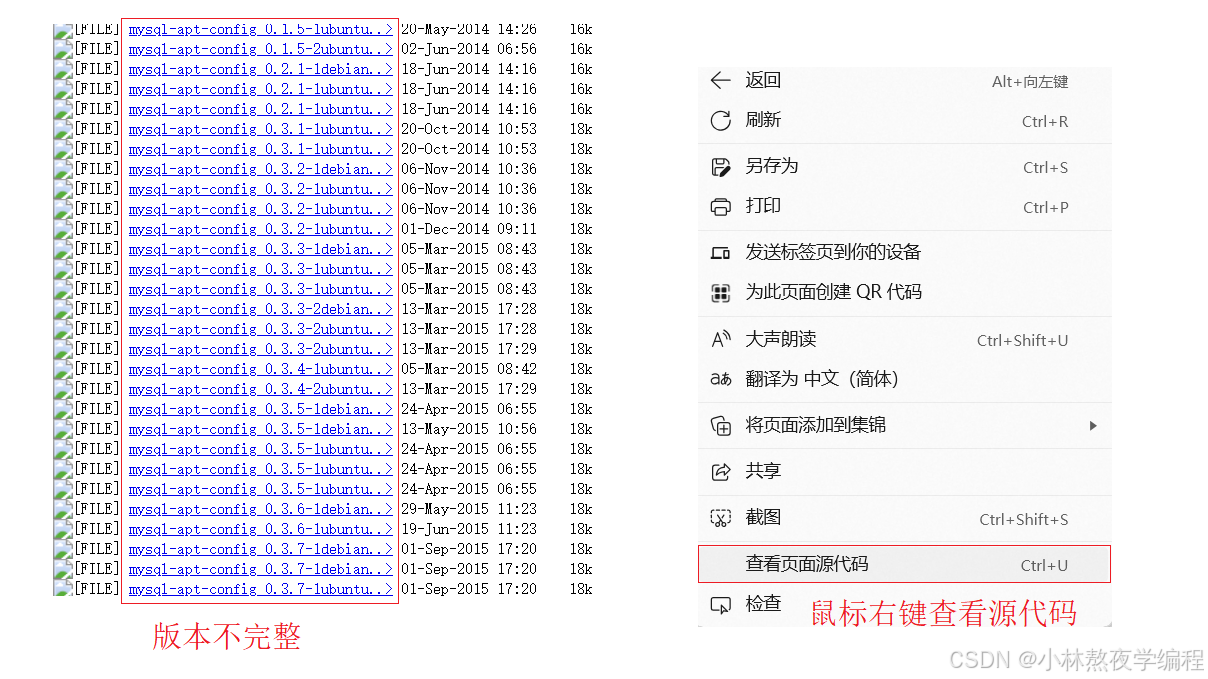This screenshot has height=679, width=1208.
Task: Click Ctrl+U shortcut text in menu
Action: click(1044, 566)
